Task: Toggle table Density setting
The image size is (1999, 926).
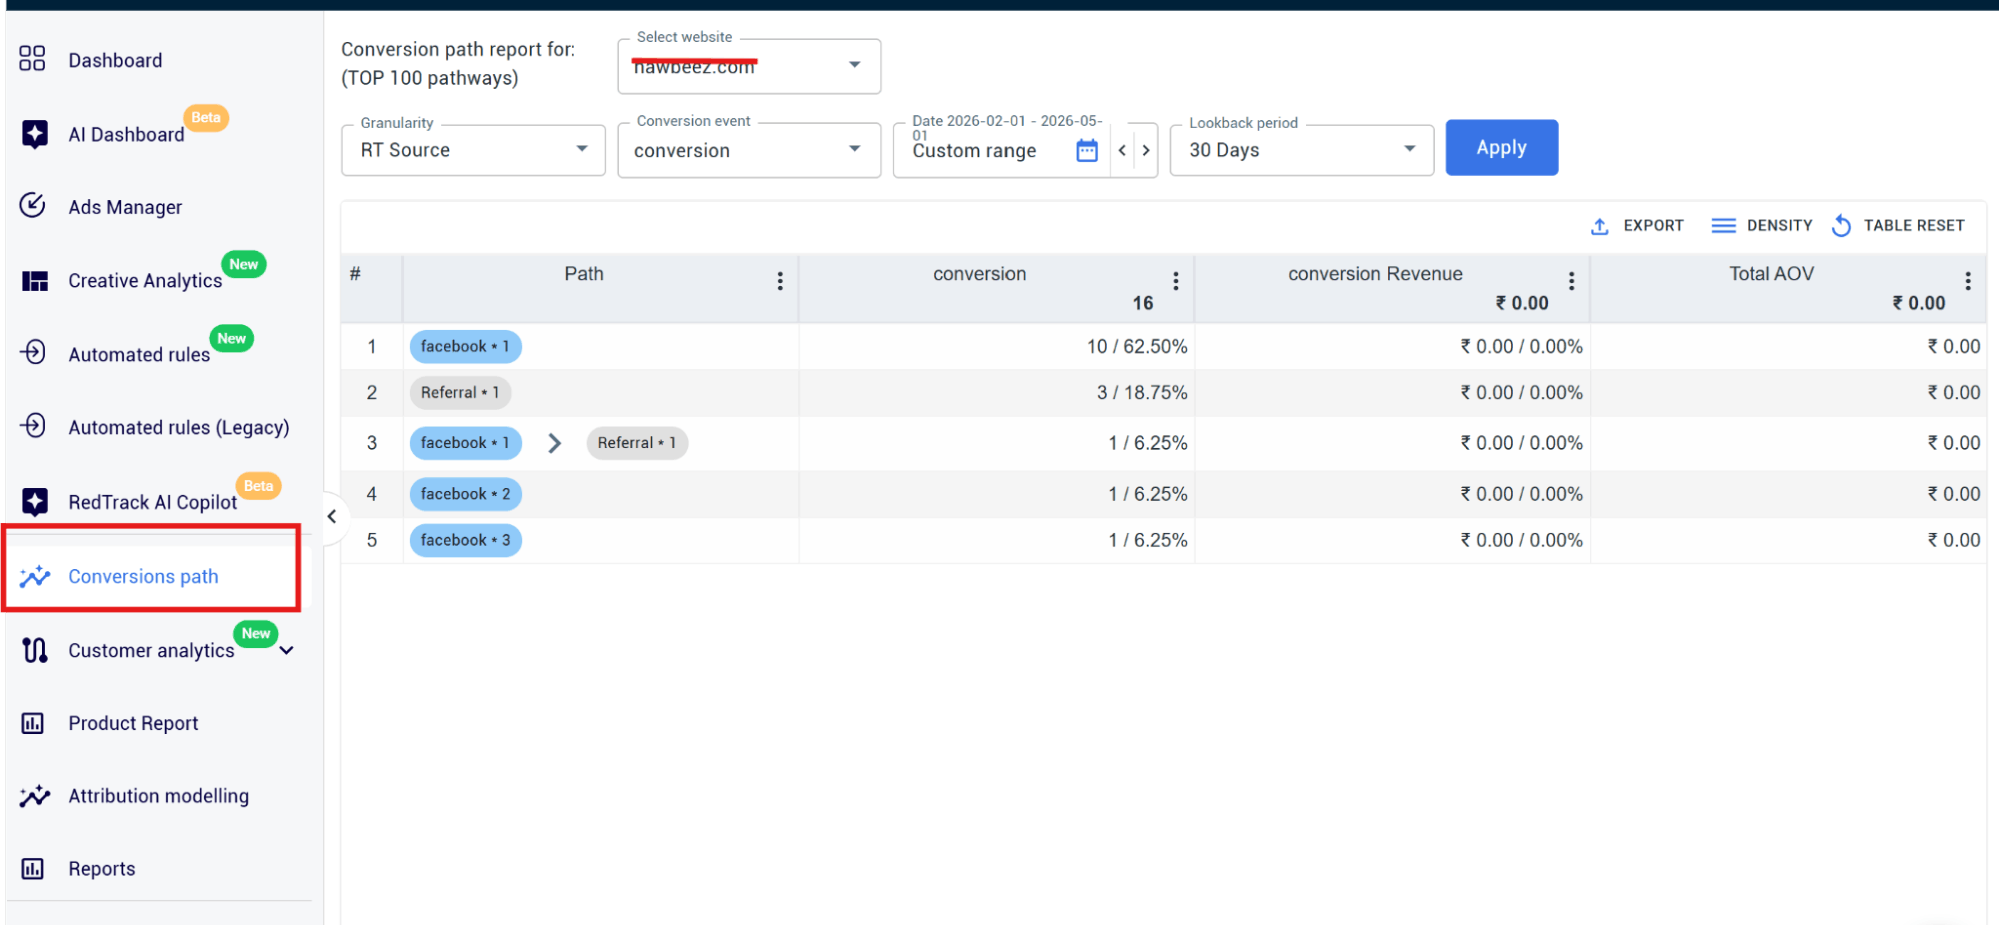Action: click(1762, 226)
